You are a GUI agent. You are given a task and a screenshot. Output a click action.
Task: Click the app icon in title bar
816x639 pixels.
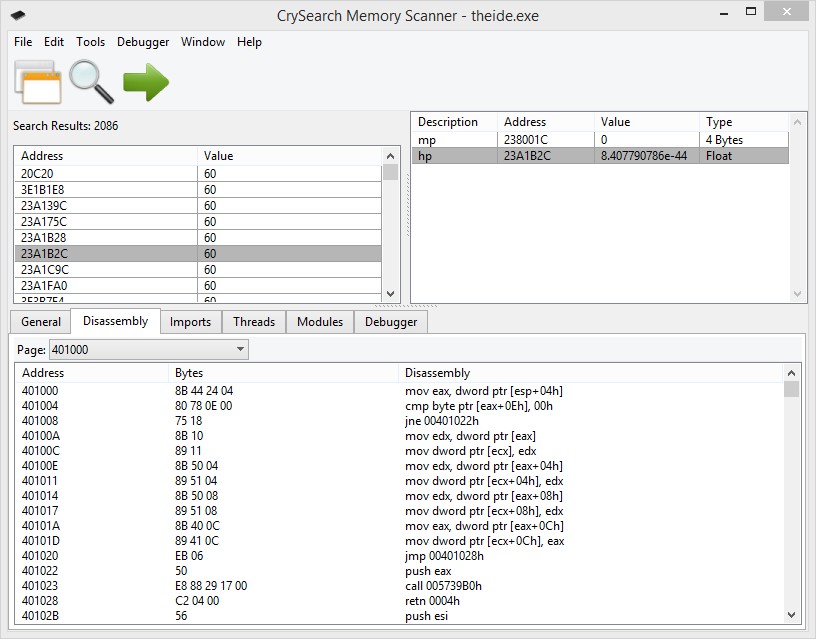19,16
